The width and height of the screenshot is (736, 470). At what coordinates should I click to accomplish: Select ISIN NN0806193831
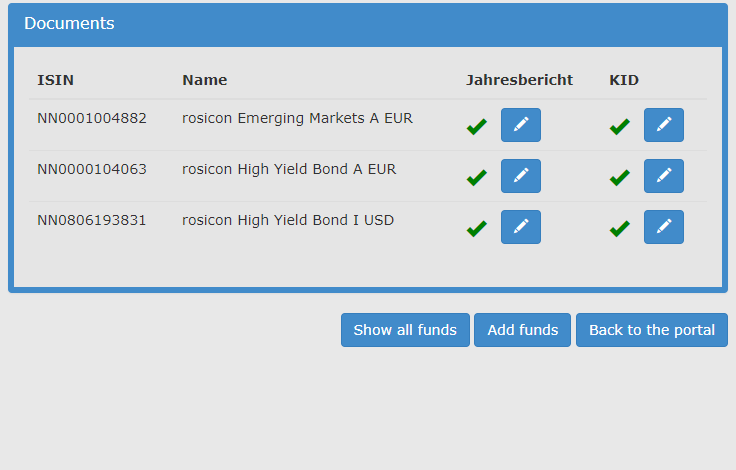pyautogui.click(x=92, y=220)
